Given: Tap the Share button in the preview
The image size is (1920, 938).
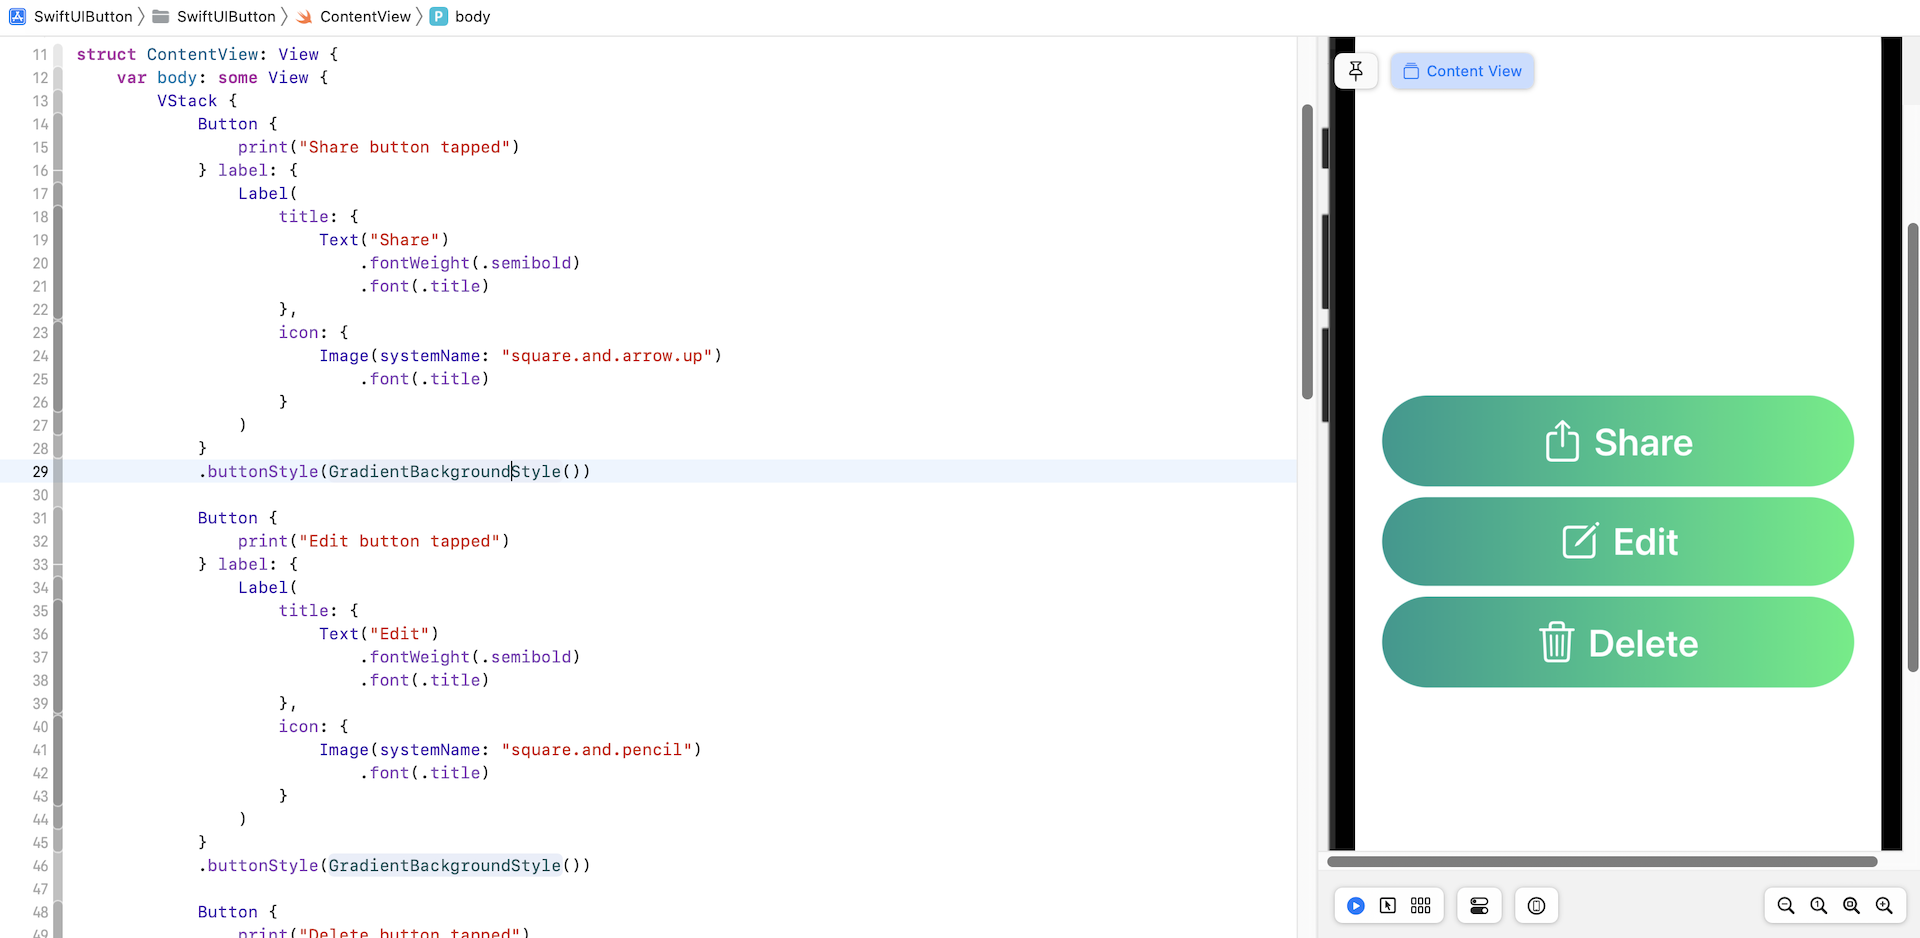Looking at the screenshot, I should [1617, 441].
